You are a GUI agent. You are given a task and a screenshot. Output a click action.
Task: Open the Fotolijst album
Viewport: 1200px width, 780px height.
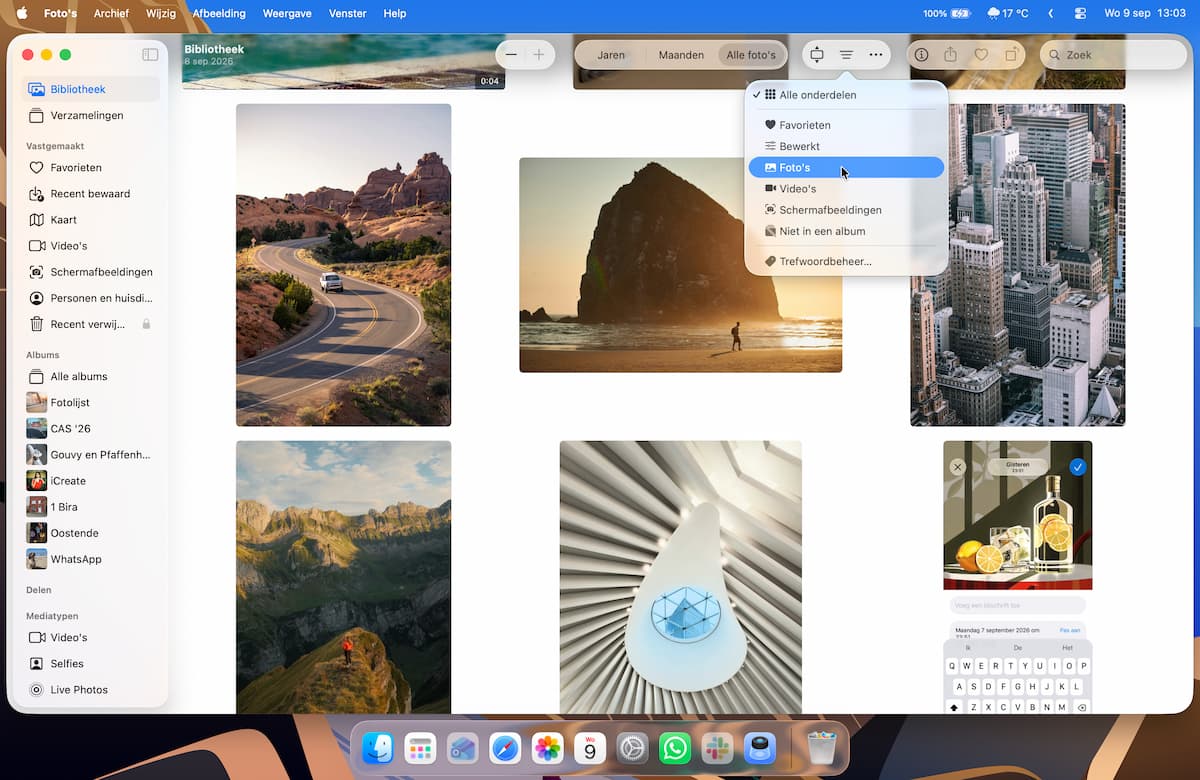91,403
